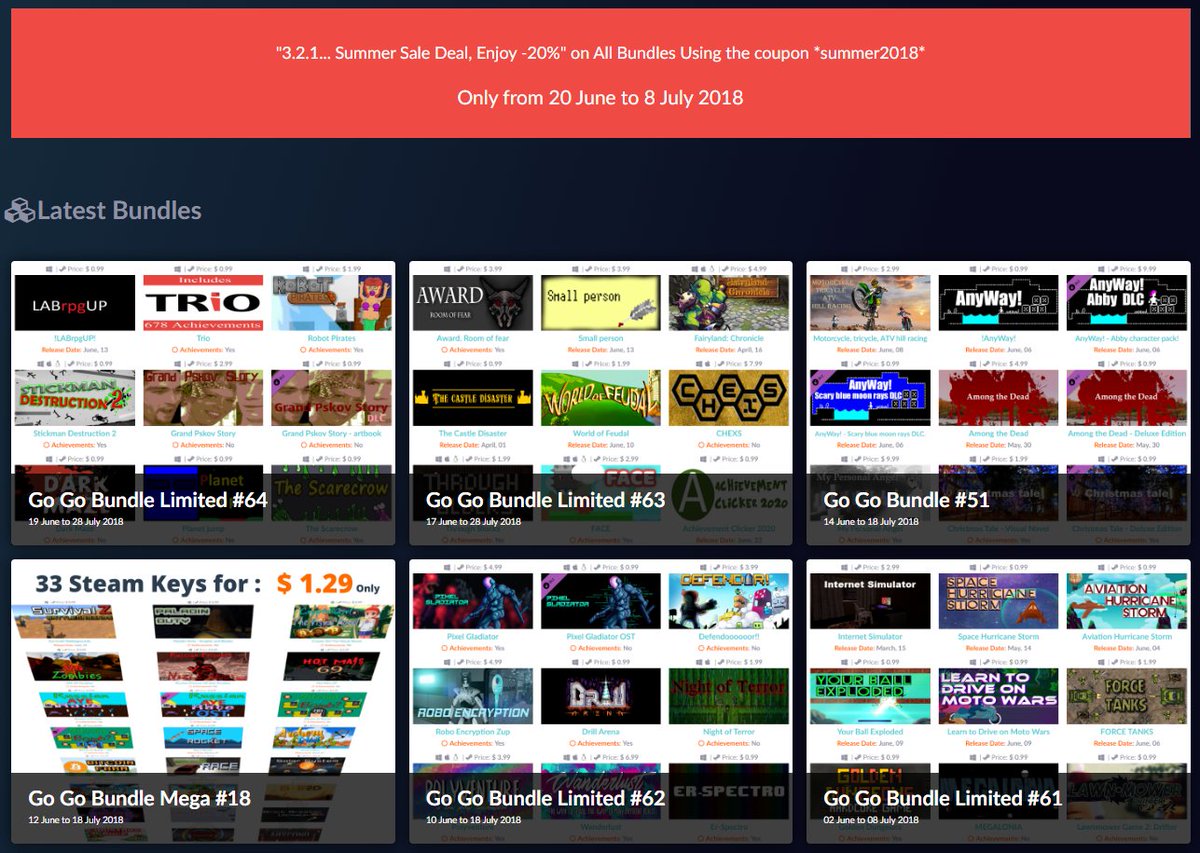Click the Windows platform icon above "Award. Room of fear"
The width and height of the screenshot is (1200, 853).
click(x=447, y=269)
